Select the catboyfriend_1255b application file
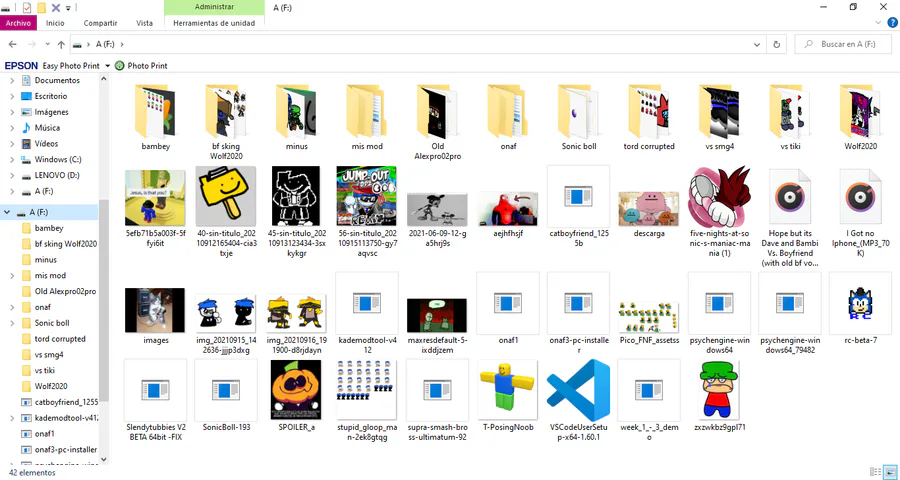This screenshot has width=900, height=480. (579, 196)
